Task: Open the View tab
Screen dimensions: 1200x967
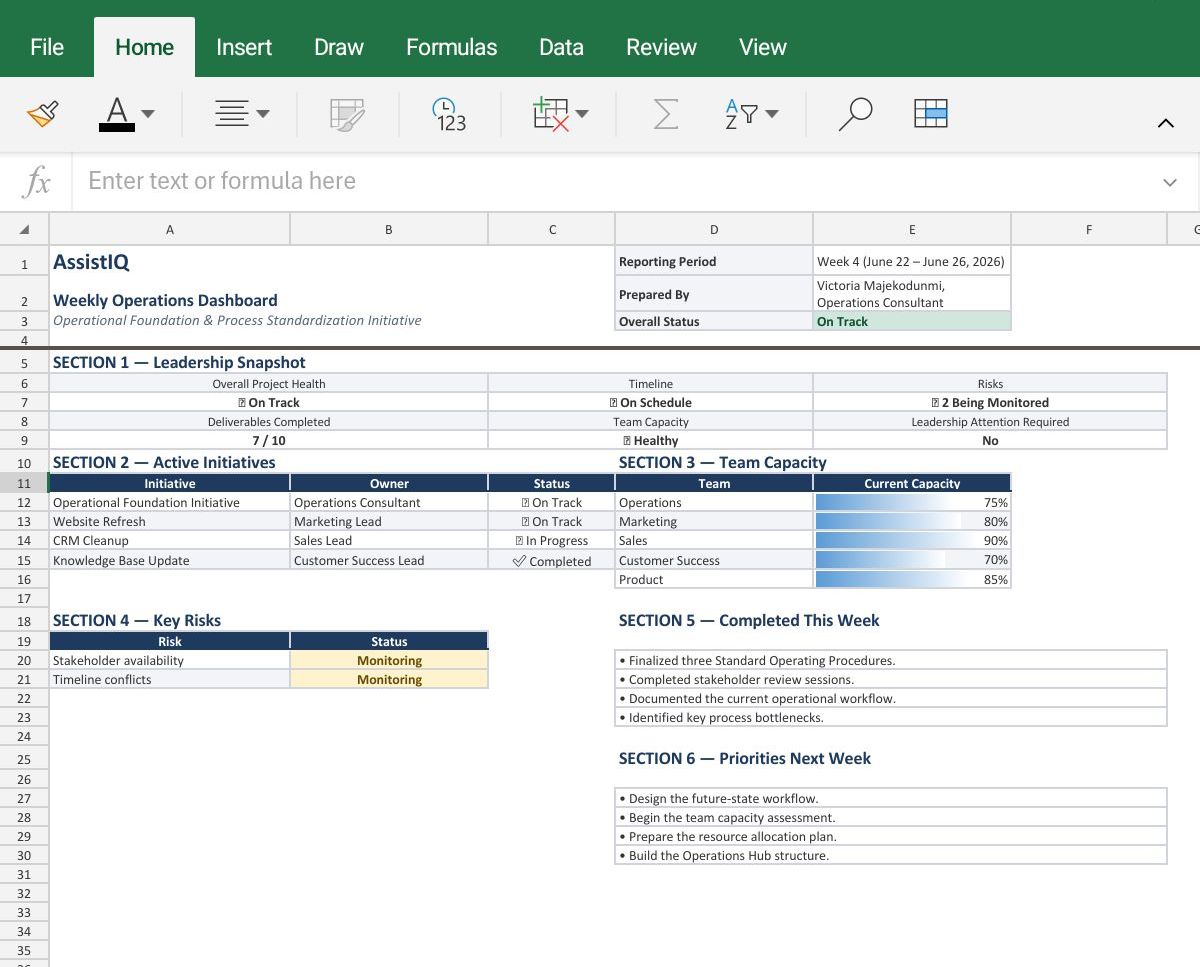Action: (x=762, y=47)
